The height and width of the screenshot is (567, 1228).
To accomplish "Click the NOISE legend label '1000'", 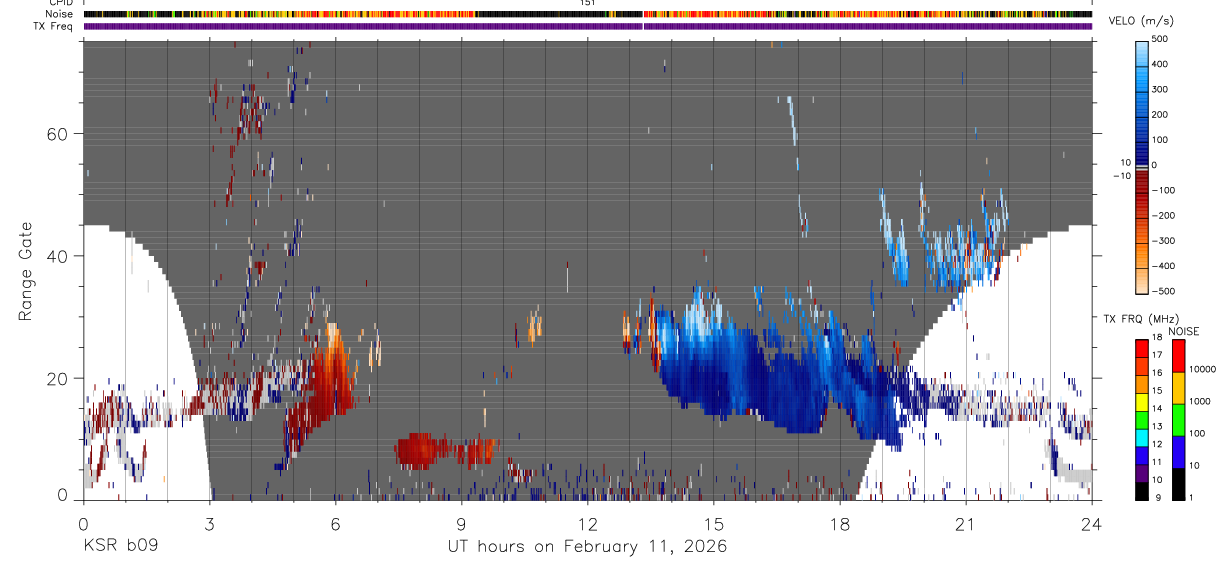I will click(1201, 402).
